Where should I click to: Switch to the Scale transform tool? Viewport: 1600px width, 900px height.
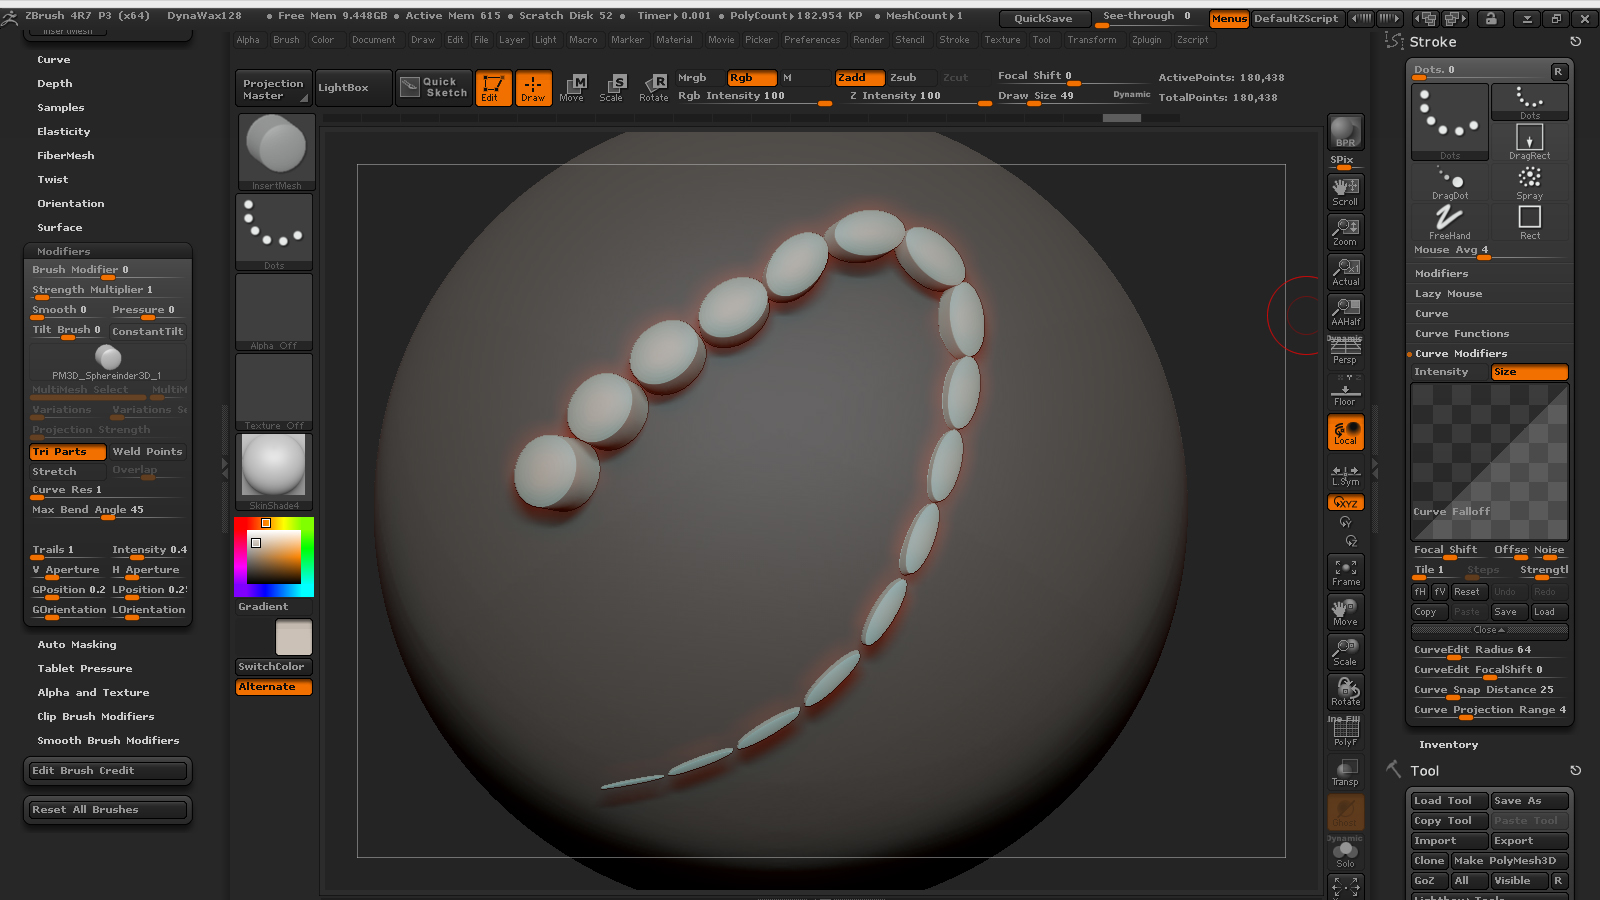tap(611, 88)
